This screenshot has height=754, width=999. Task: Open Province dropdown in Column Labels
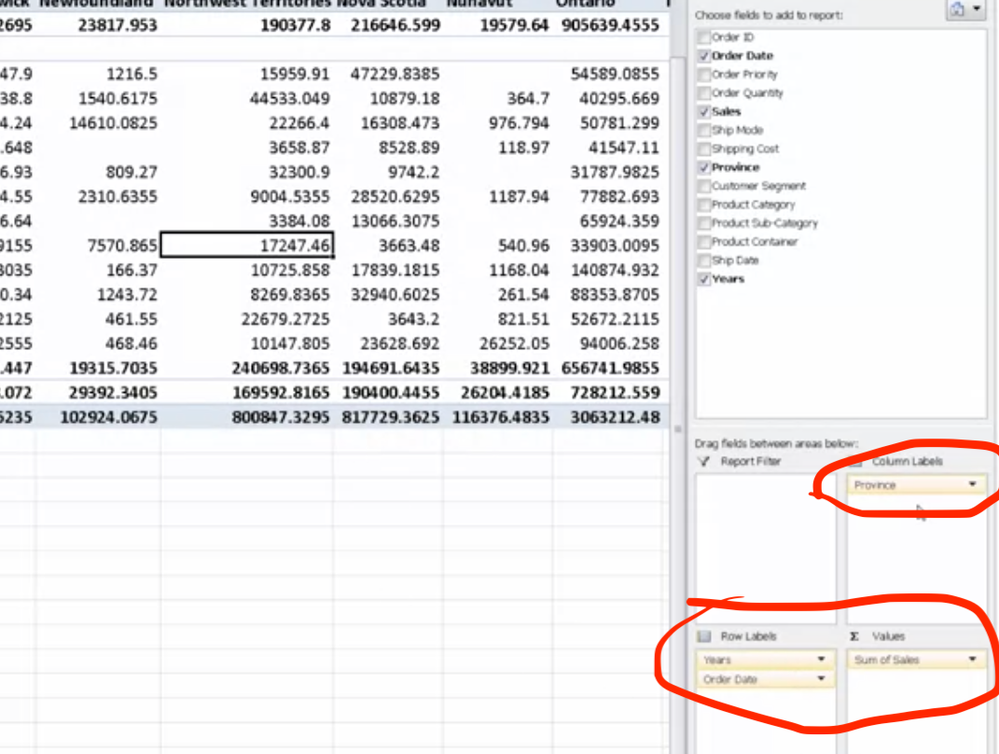(972, 484)
